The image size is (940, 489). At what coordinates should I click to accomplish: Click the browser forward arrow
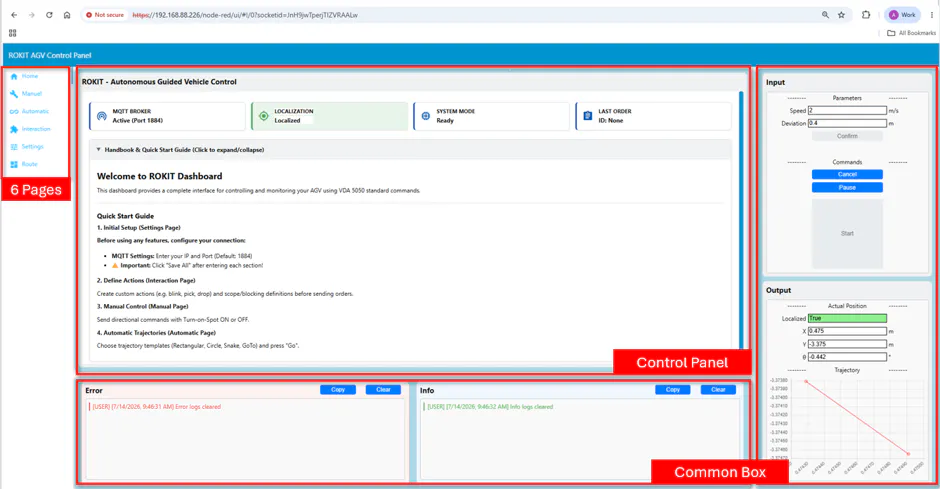tap(32, 15)
